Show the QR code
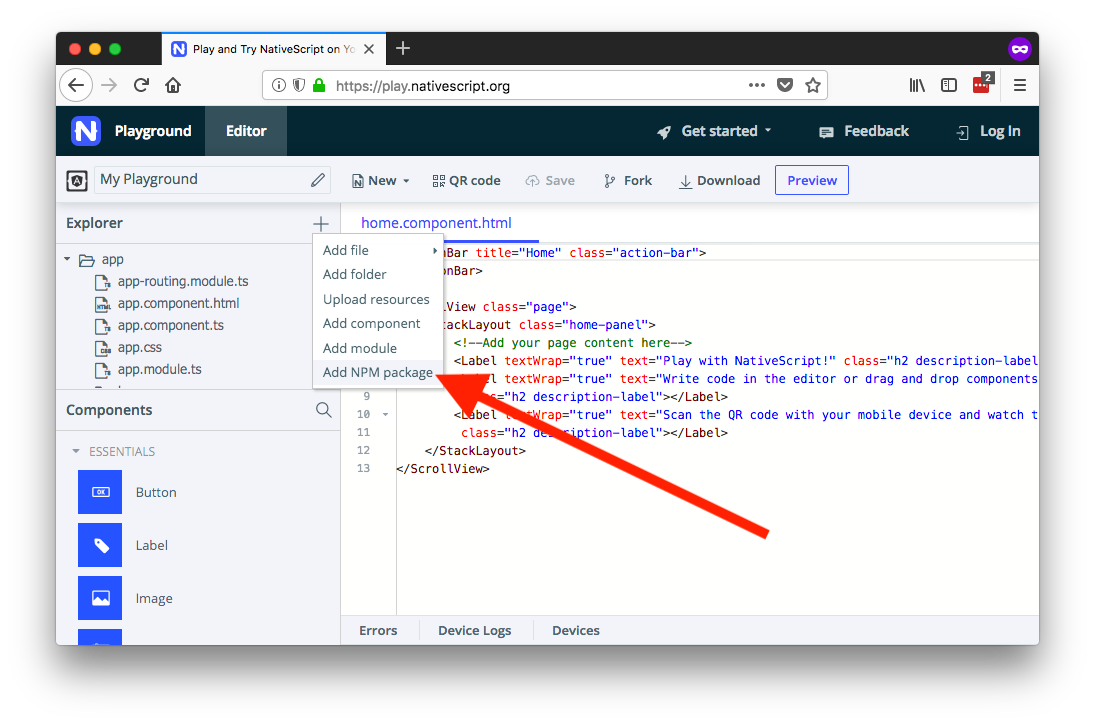This screenshot has height=725, width=1095. pos(466,181)
